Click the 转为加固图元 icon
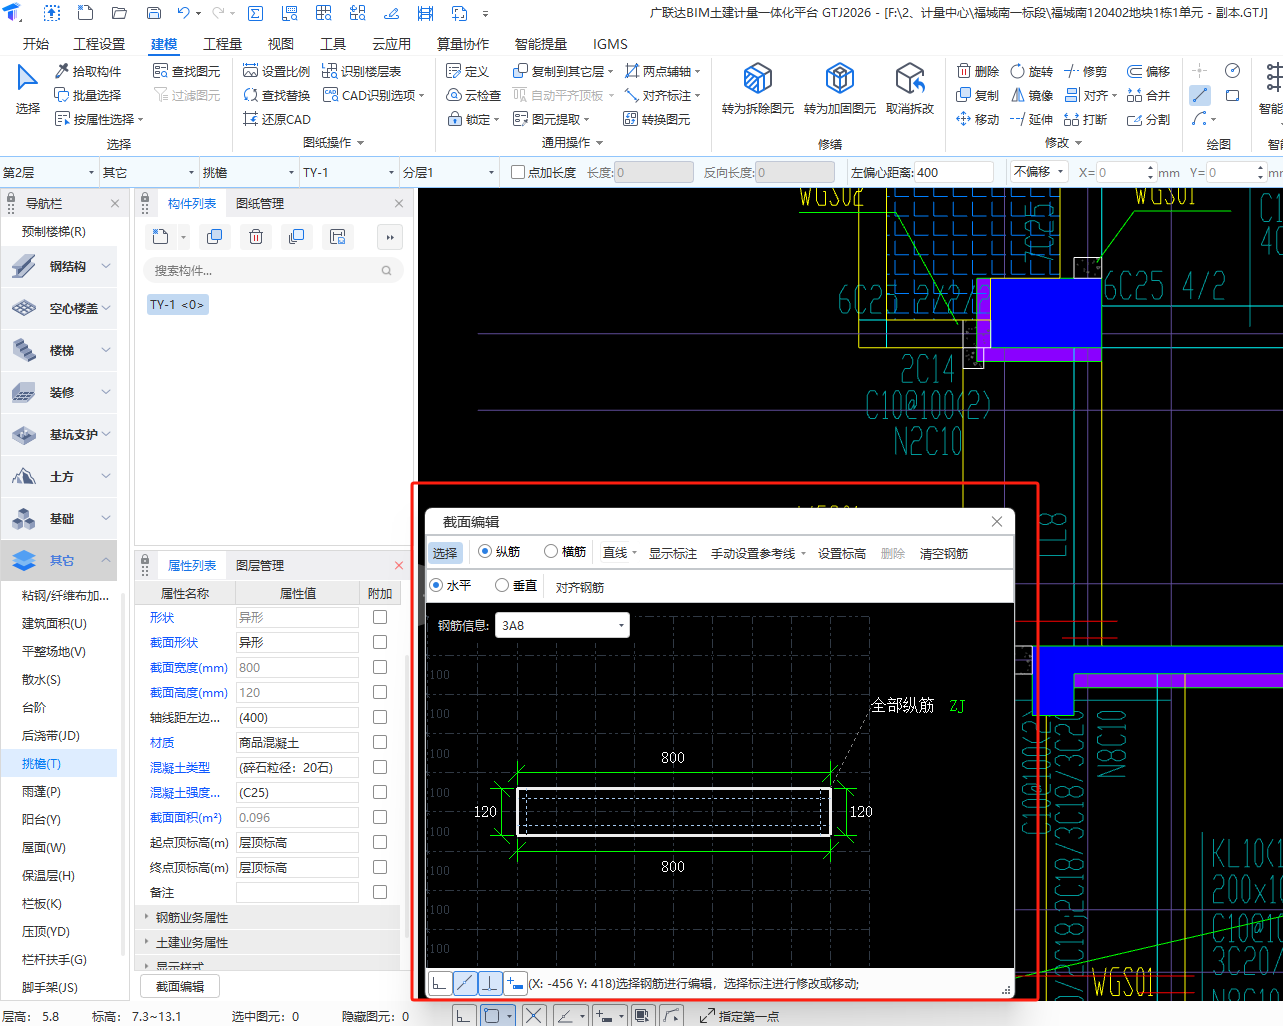The height and width of the screenshot is (1026, 1283). [839, 79]
